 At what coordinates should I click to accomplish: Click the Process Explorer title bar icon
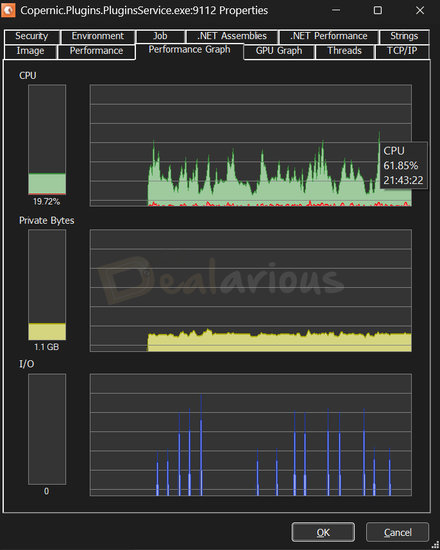(8, 10)
